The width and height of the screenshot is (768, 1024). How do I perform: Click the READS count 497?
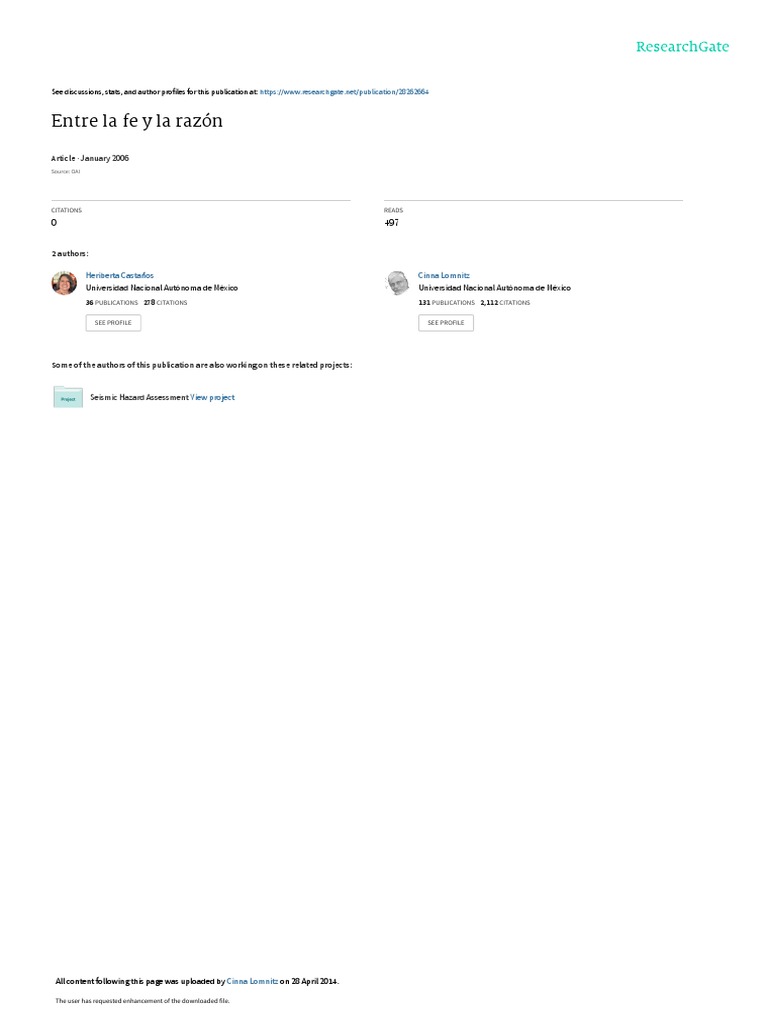(x=391, y=223)
